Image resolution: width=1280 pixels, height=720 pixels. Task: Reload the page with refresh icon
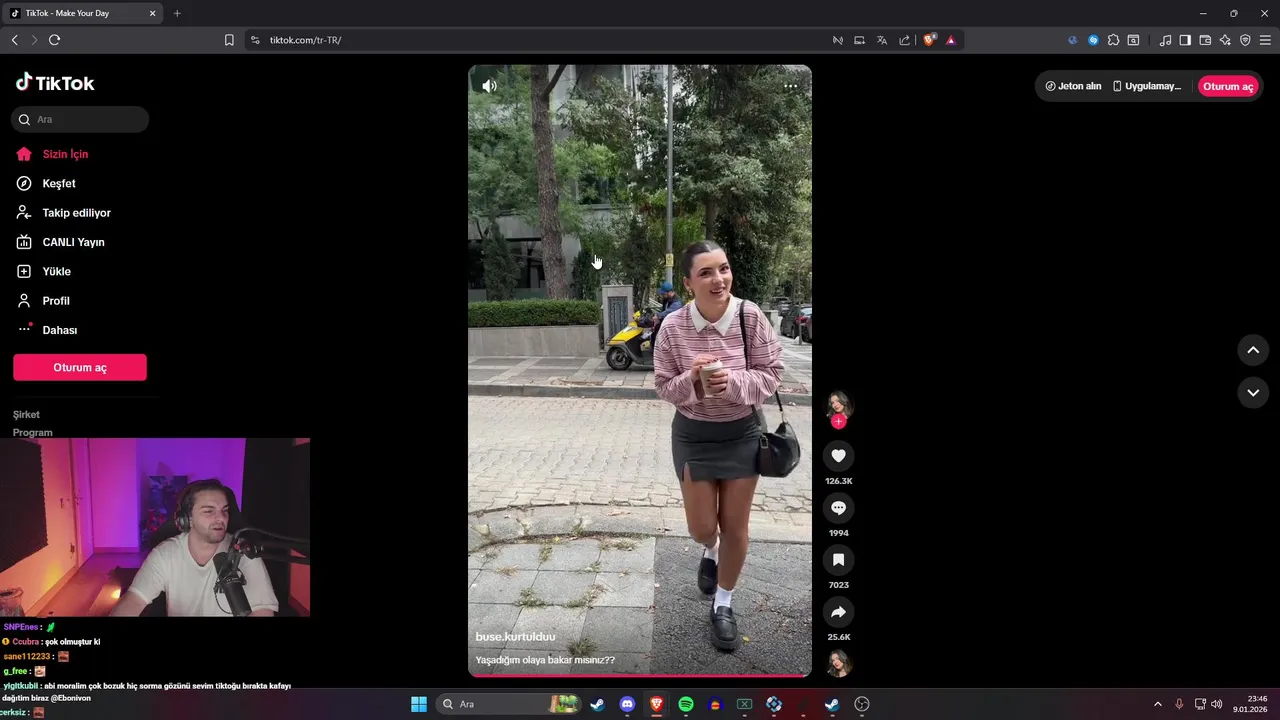click(54, 40)
